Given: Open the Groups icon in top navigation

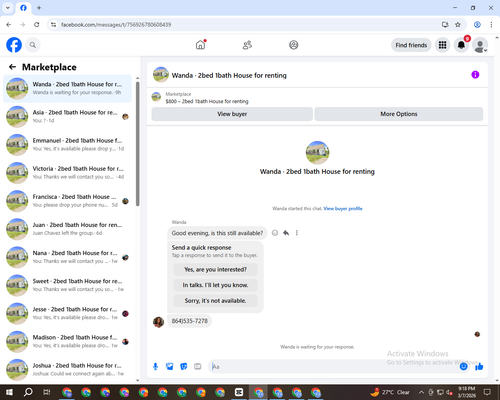Looking at the screenshot, I should click(x=294, y=45).
